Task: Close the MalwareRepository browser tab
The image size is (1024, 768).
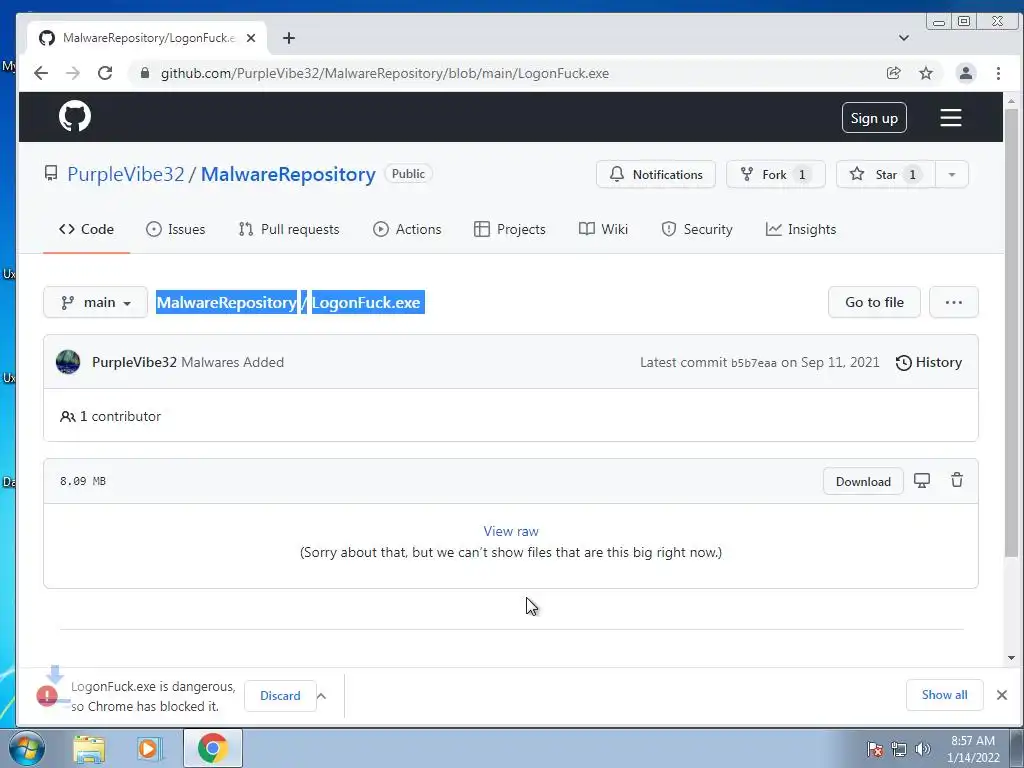Action: coord(251,38)
